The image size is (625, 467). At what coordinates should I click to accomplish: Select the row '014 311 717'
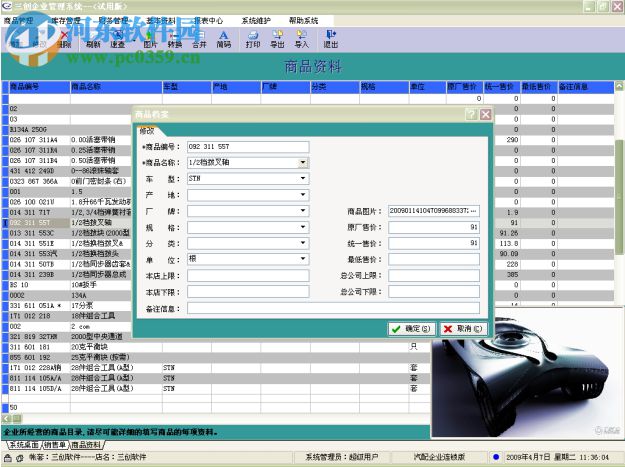click(x=68, y=212)
